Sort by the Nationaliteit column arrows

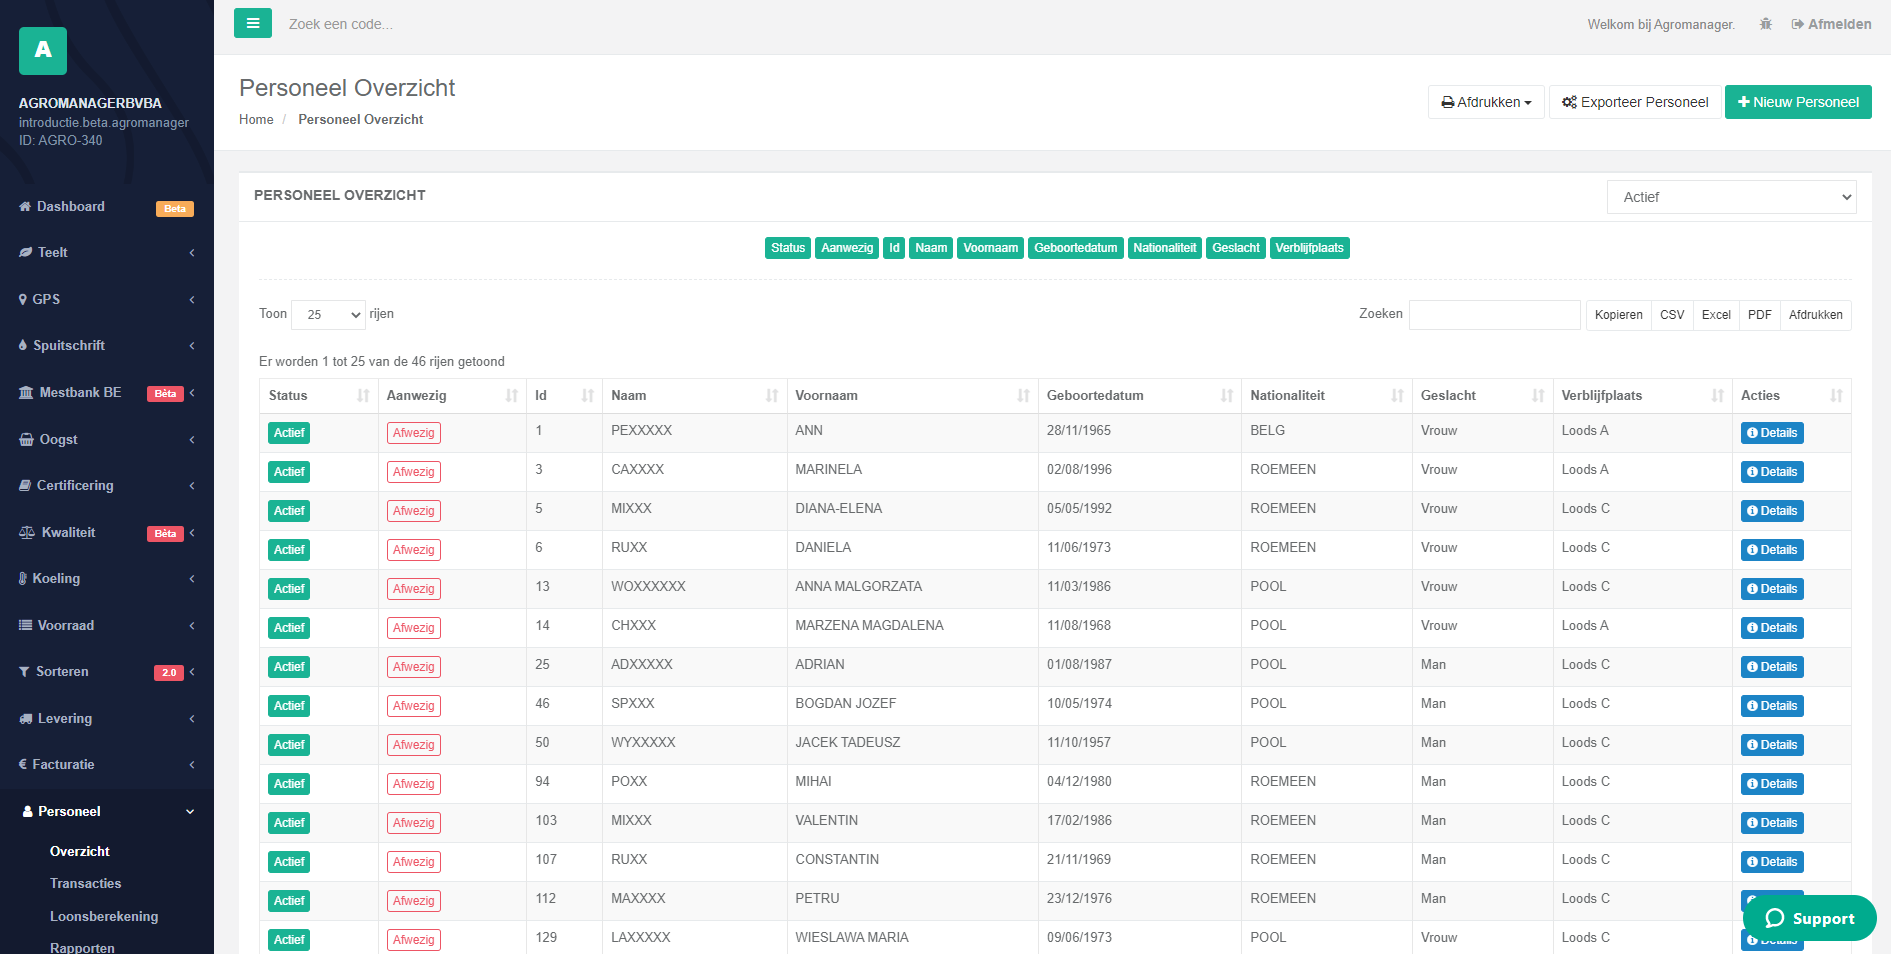pyautogui.click(x=1396, y=396)
